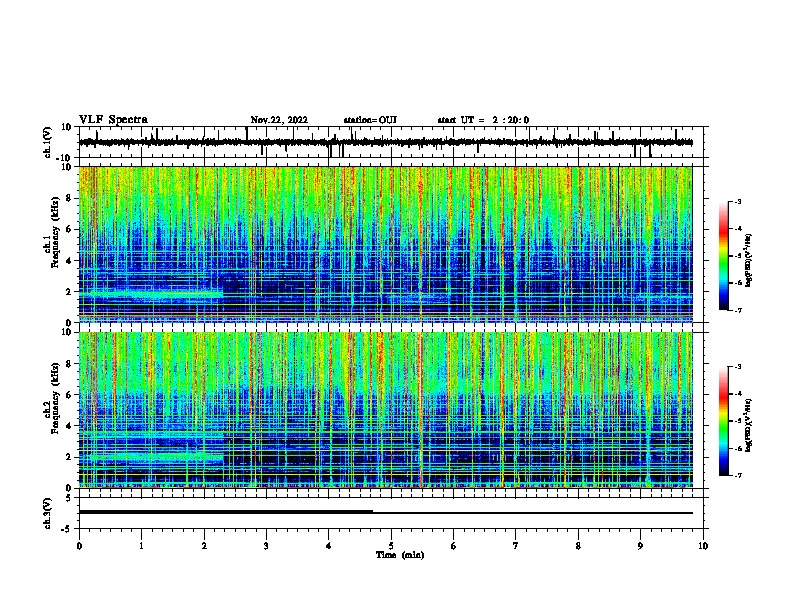Click the "-5" tick of the ch.3(V) axis
This screenshot has width=792, height=612.
68,529
